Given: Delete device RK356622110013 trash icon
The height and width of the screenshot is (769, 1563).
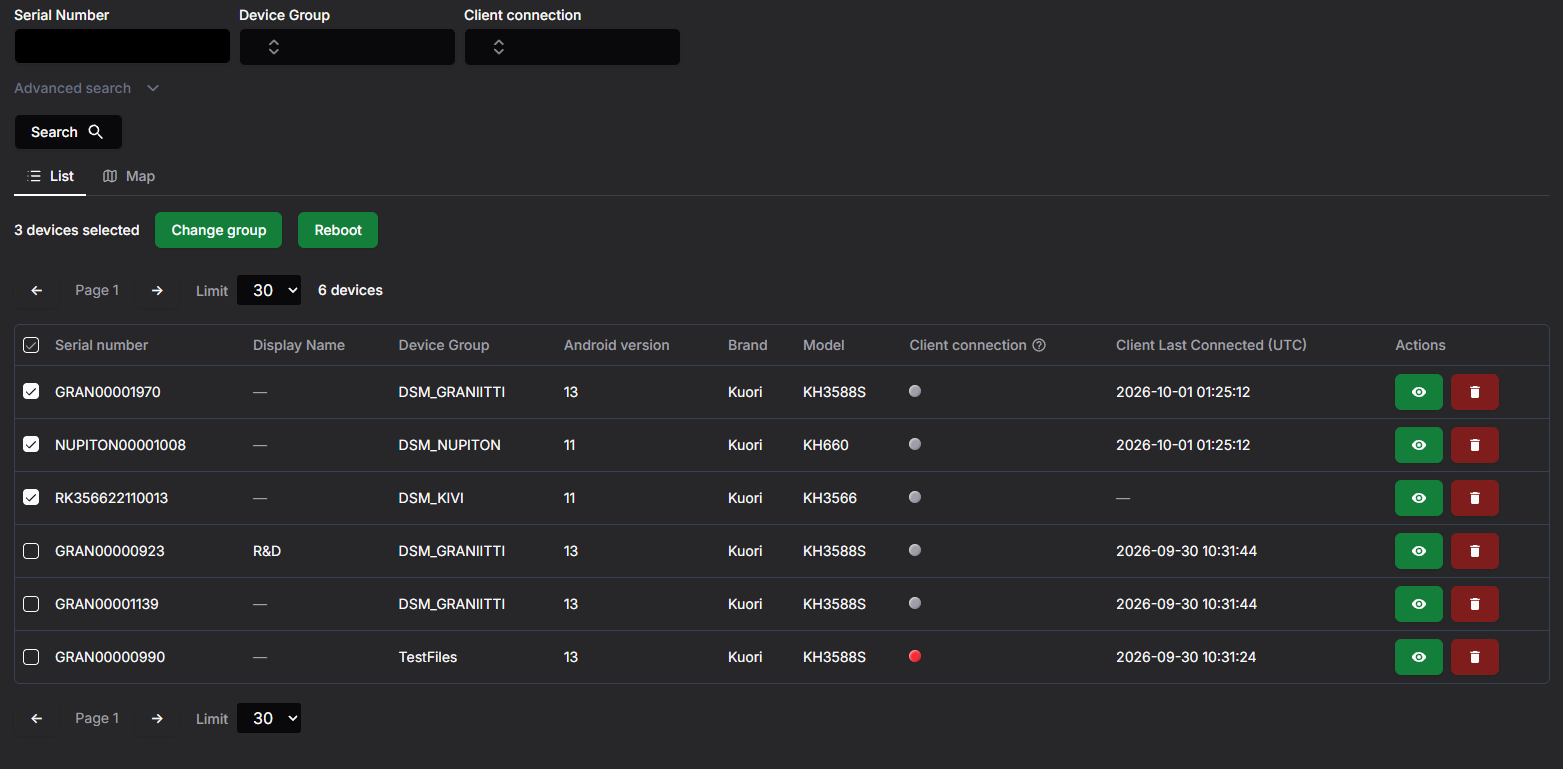Looking at the screenshot, I should click(x=1475, y=498).
